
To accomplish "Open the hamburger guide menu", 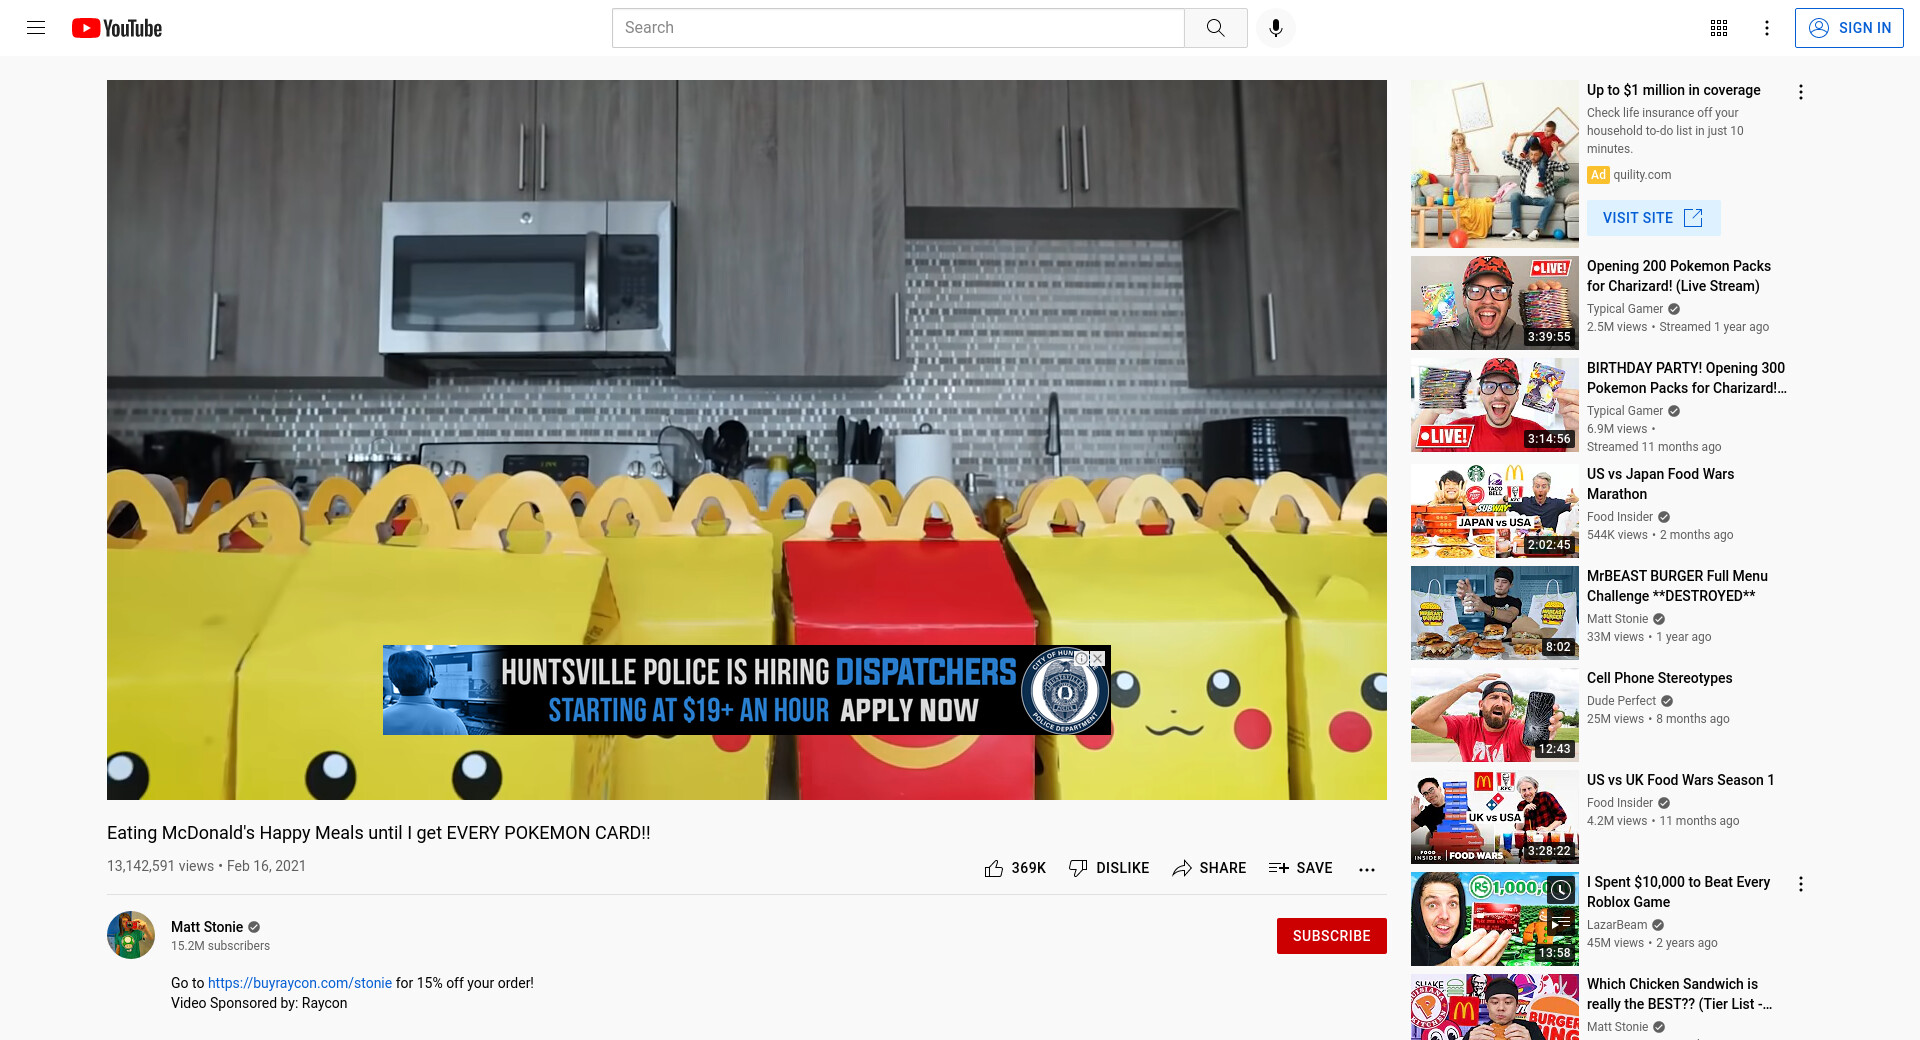I will click(x=36, y=28).
